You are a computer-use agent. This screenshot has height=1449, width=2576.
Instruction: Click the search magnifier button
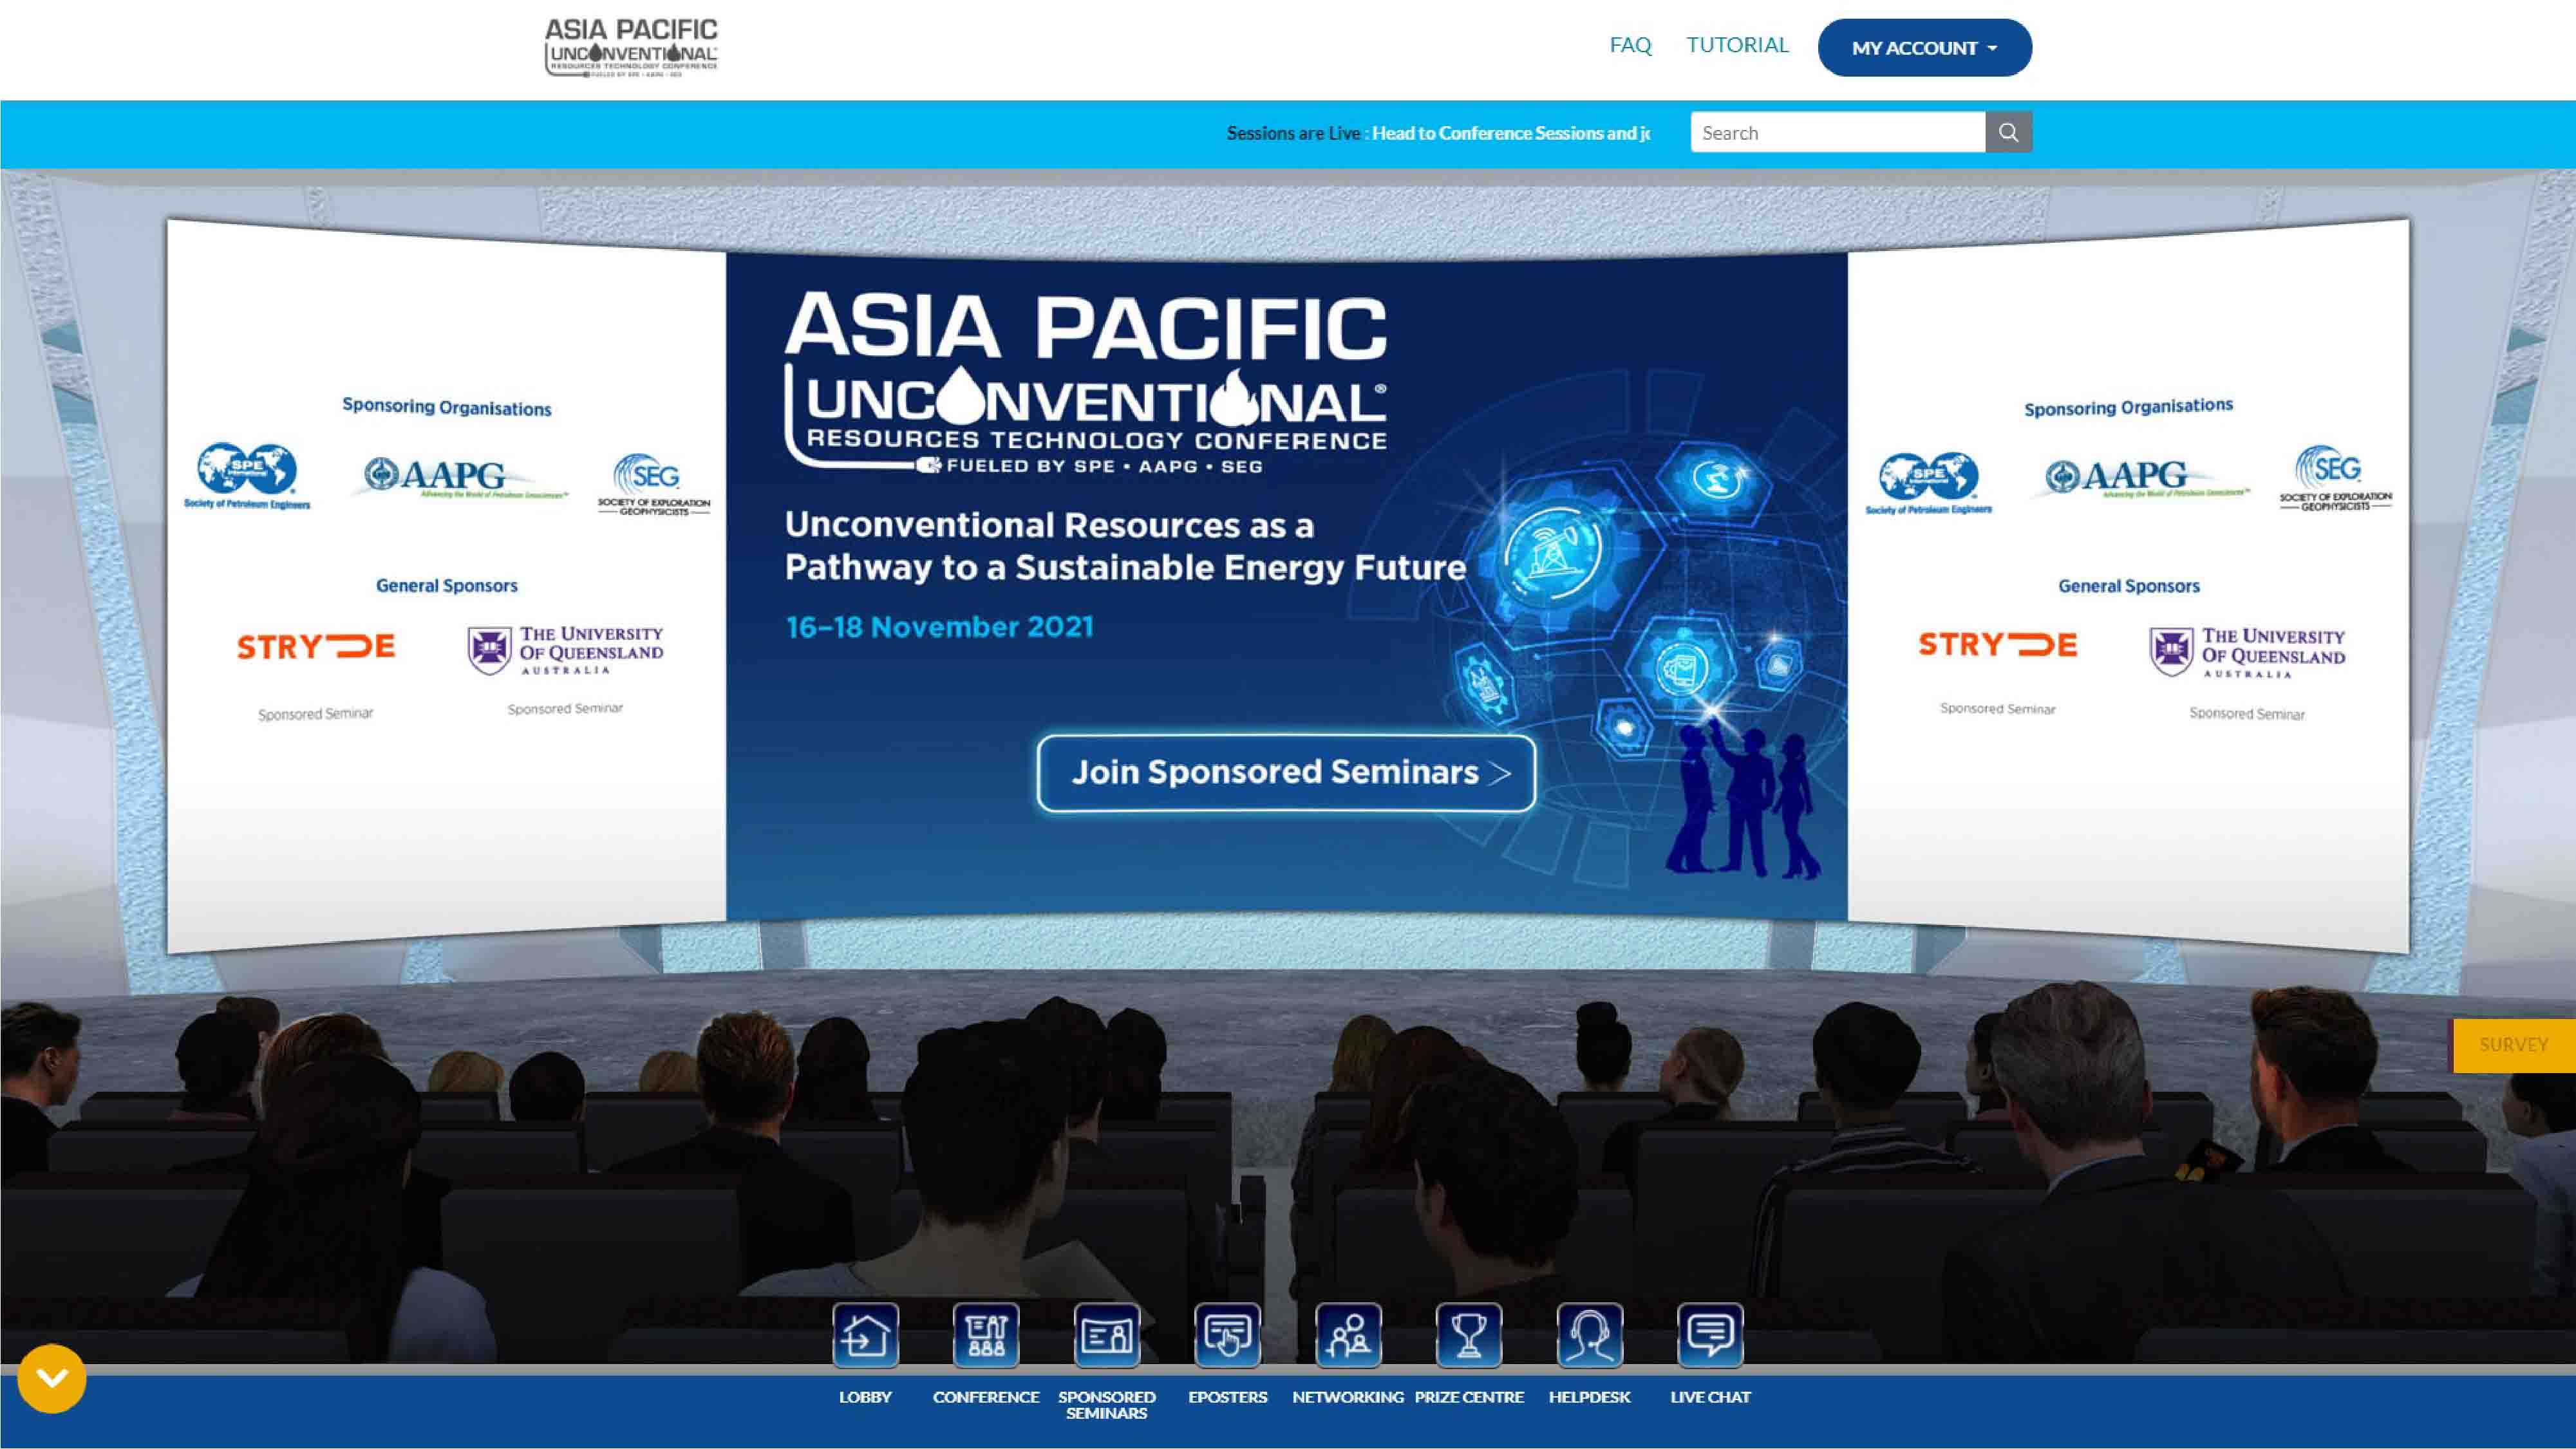(2008, 132)
